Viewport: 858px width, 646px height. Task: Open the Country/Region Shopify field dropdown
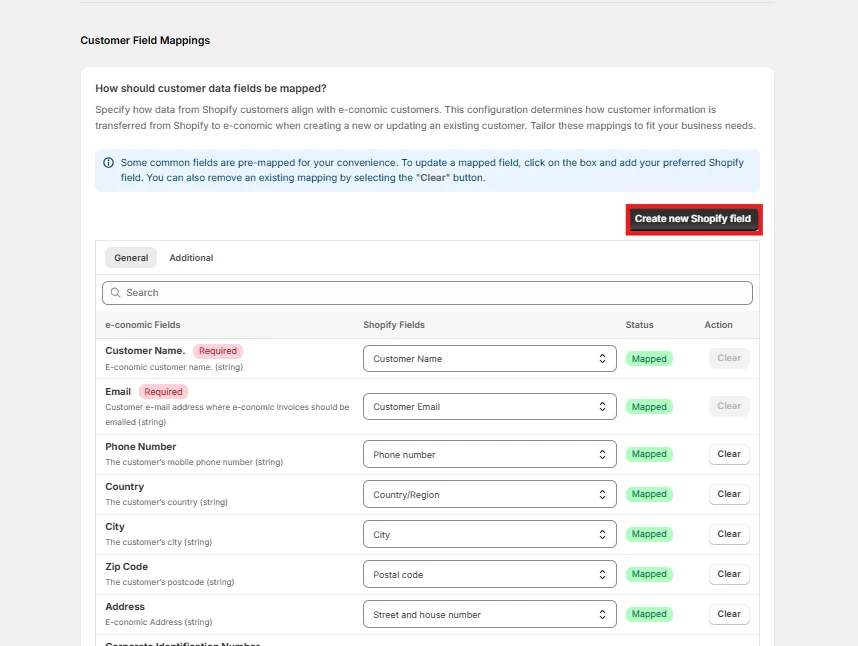pos(490,494)
